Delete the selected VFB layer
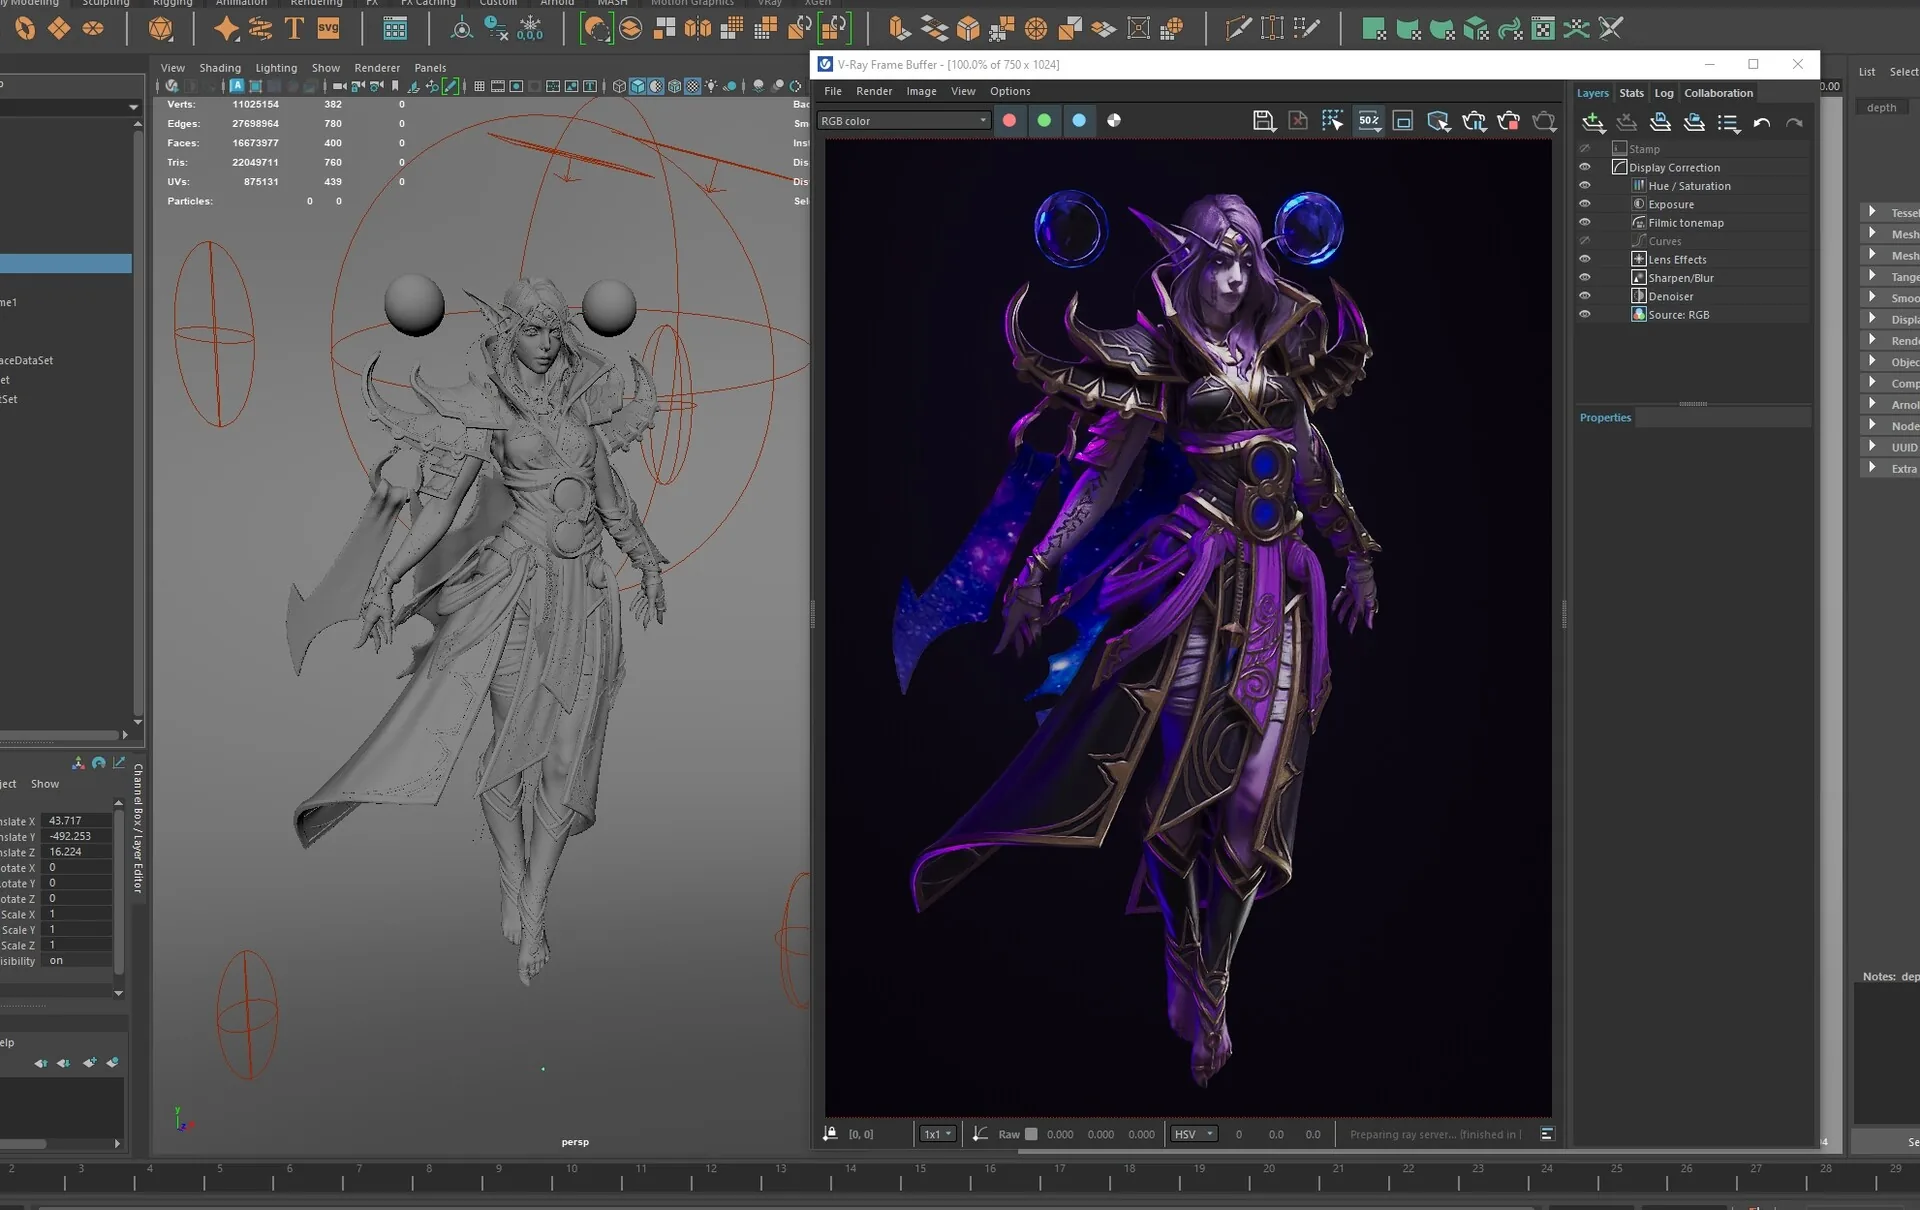1920x1210 pixels. click(1627, 122)
